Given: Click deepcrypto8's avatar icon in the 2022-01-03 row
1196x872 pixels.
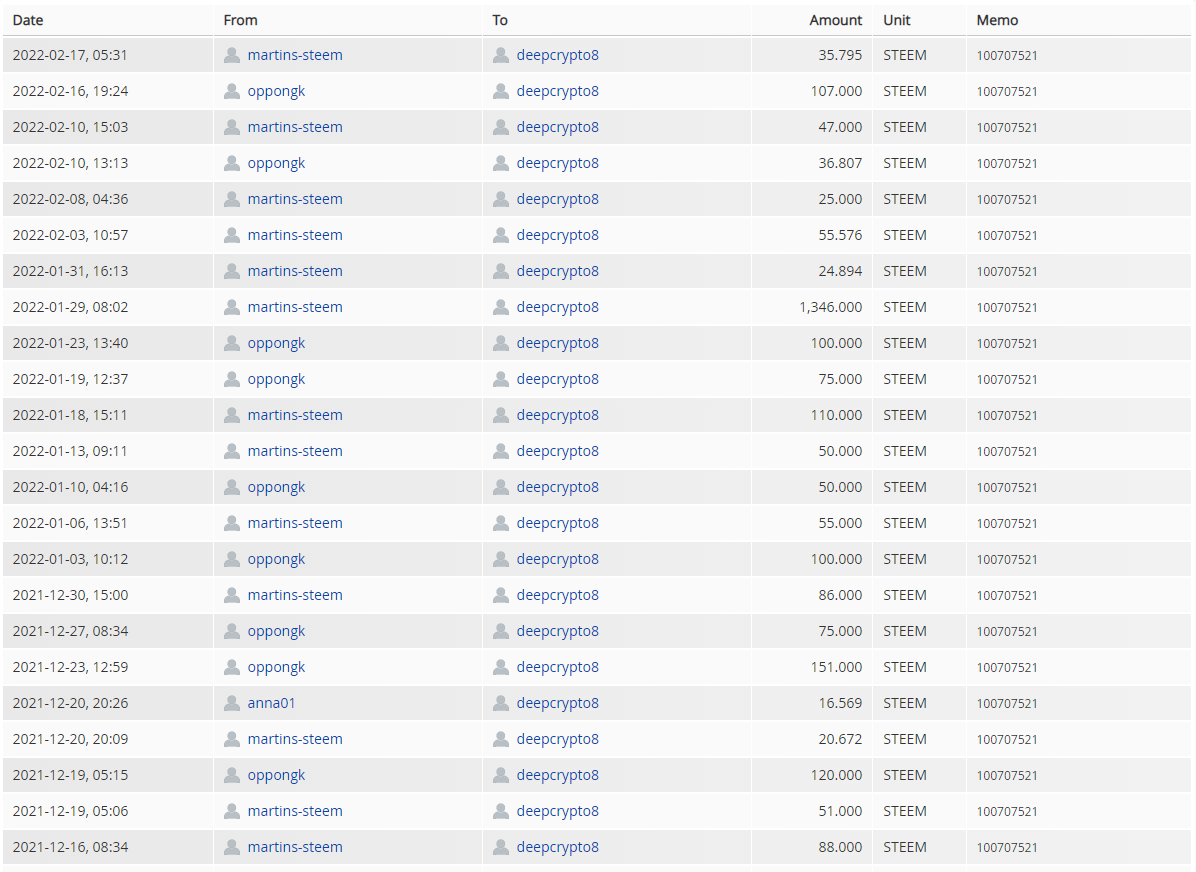Looking at the screenshot, I should (501, 559).
